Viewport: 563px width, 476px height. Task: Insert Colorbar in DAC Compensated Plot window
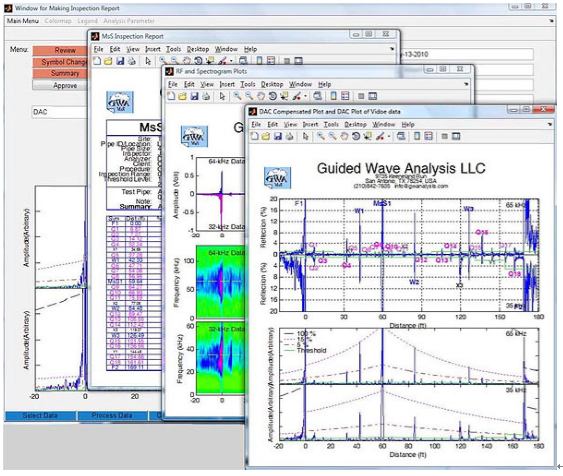click(x=417, y=136)
